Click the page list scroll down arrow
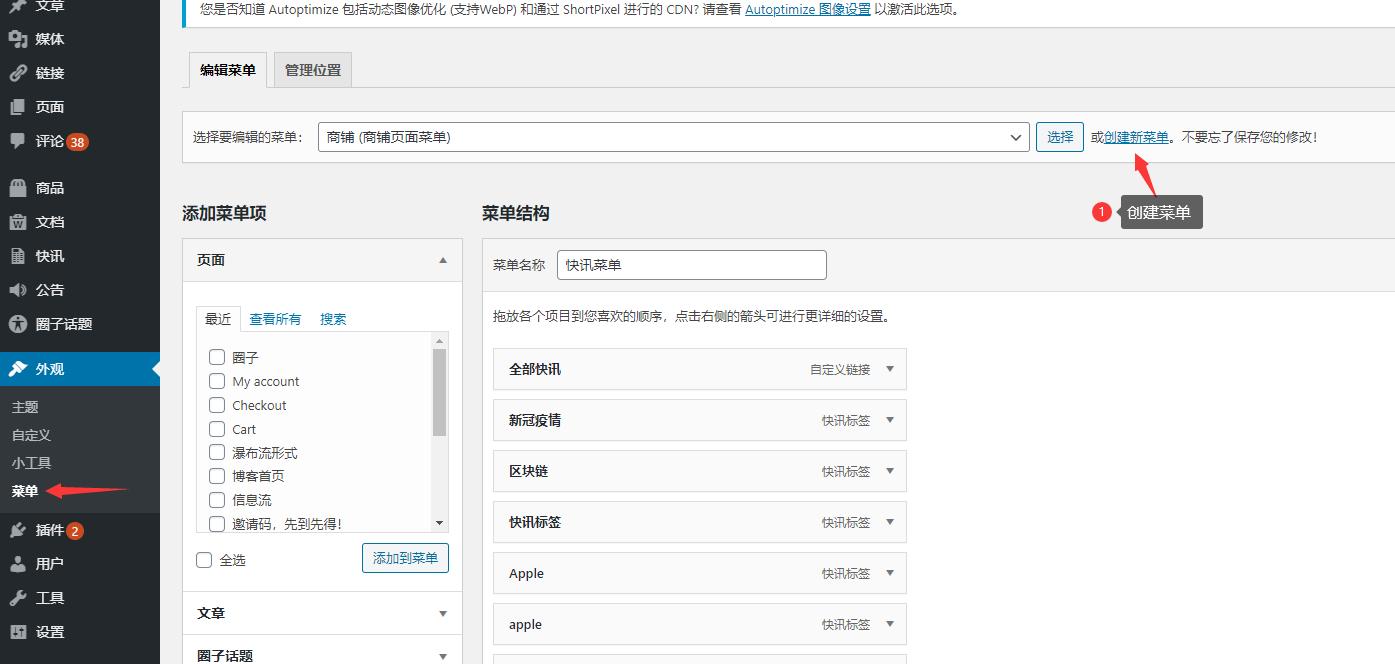 [x=439, y=523]
